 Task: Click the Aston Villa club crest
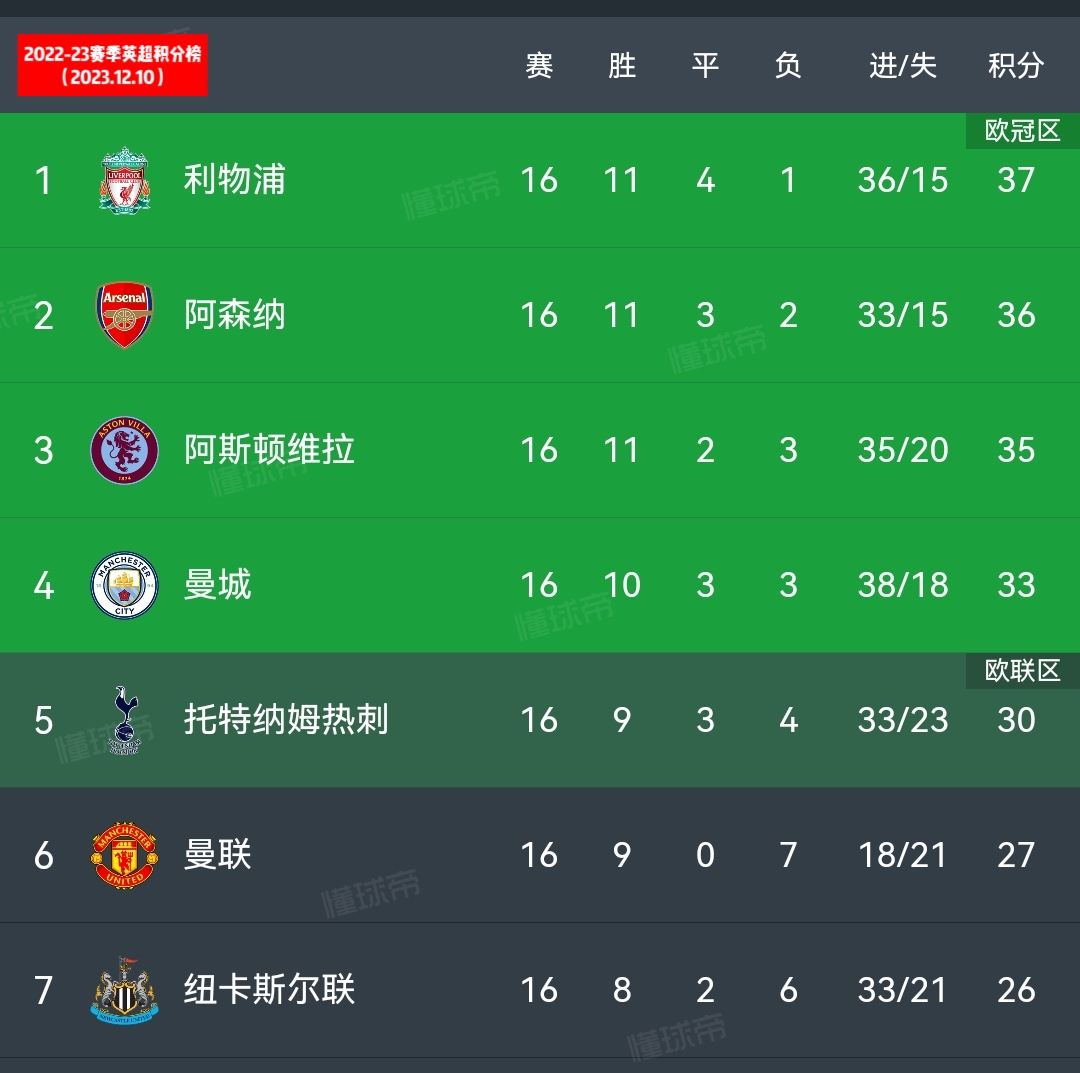(125, 450)
